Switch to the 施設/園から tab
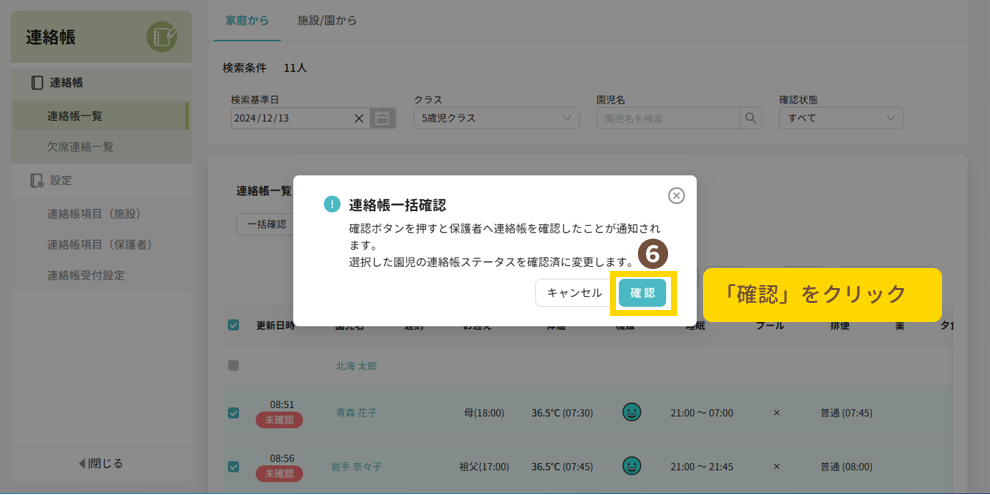This screenshot has width=990, height=495. pos(327,20)
